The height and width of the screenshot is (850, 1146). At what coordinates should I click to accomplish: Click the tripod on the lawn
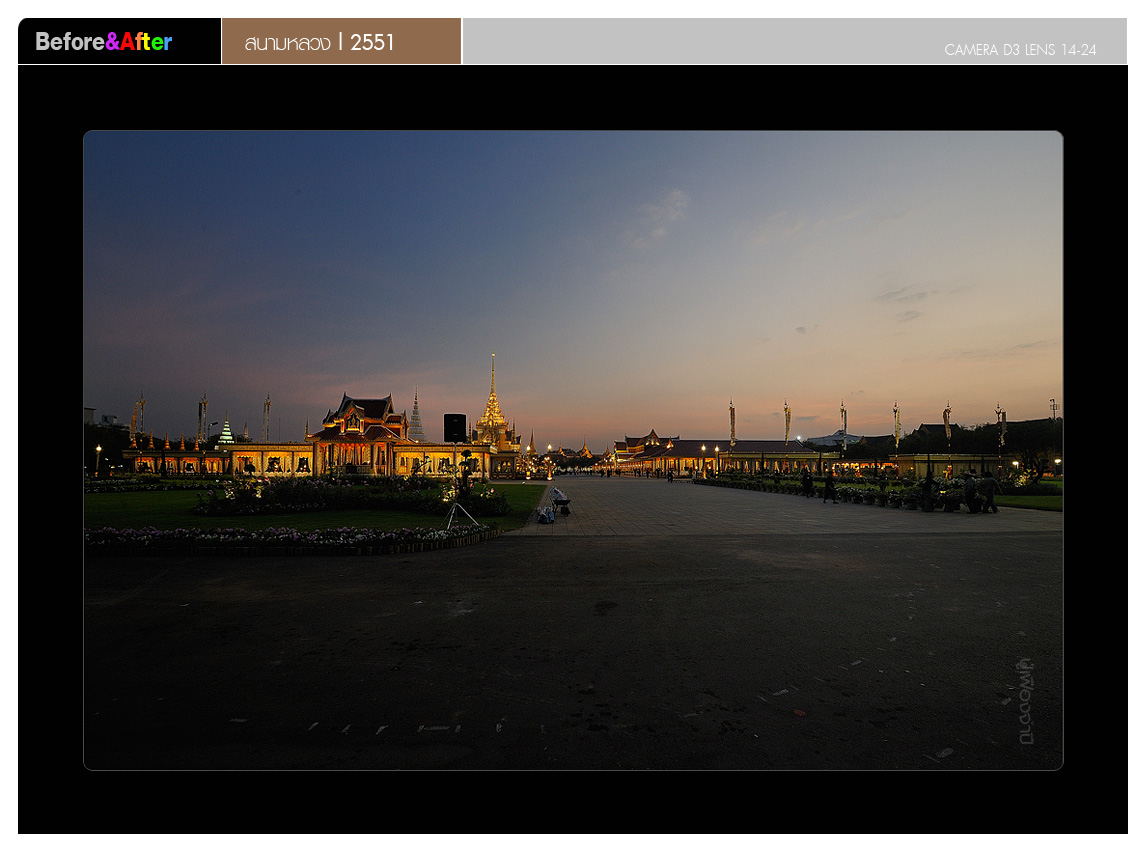[x=461, y=515]
